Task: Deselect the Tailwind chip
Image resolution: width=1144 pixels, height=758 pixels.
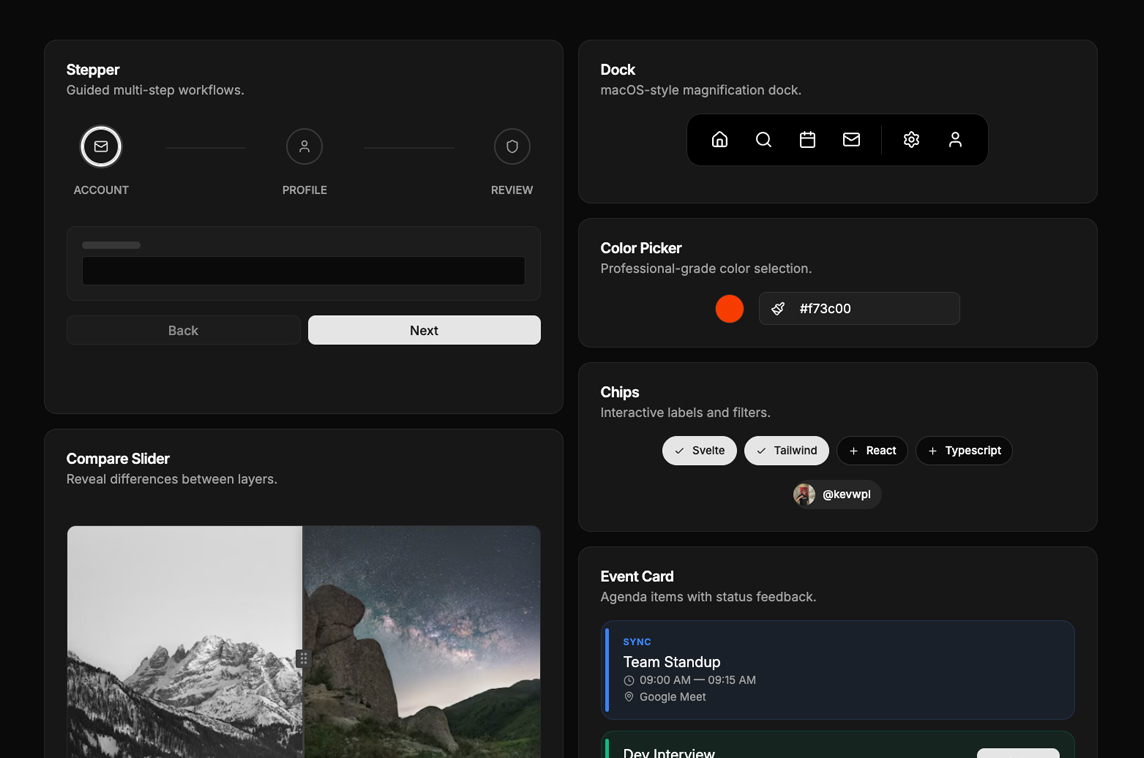Action: pos(786,451)
